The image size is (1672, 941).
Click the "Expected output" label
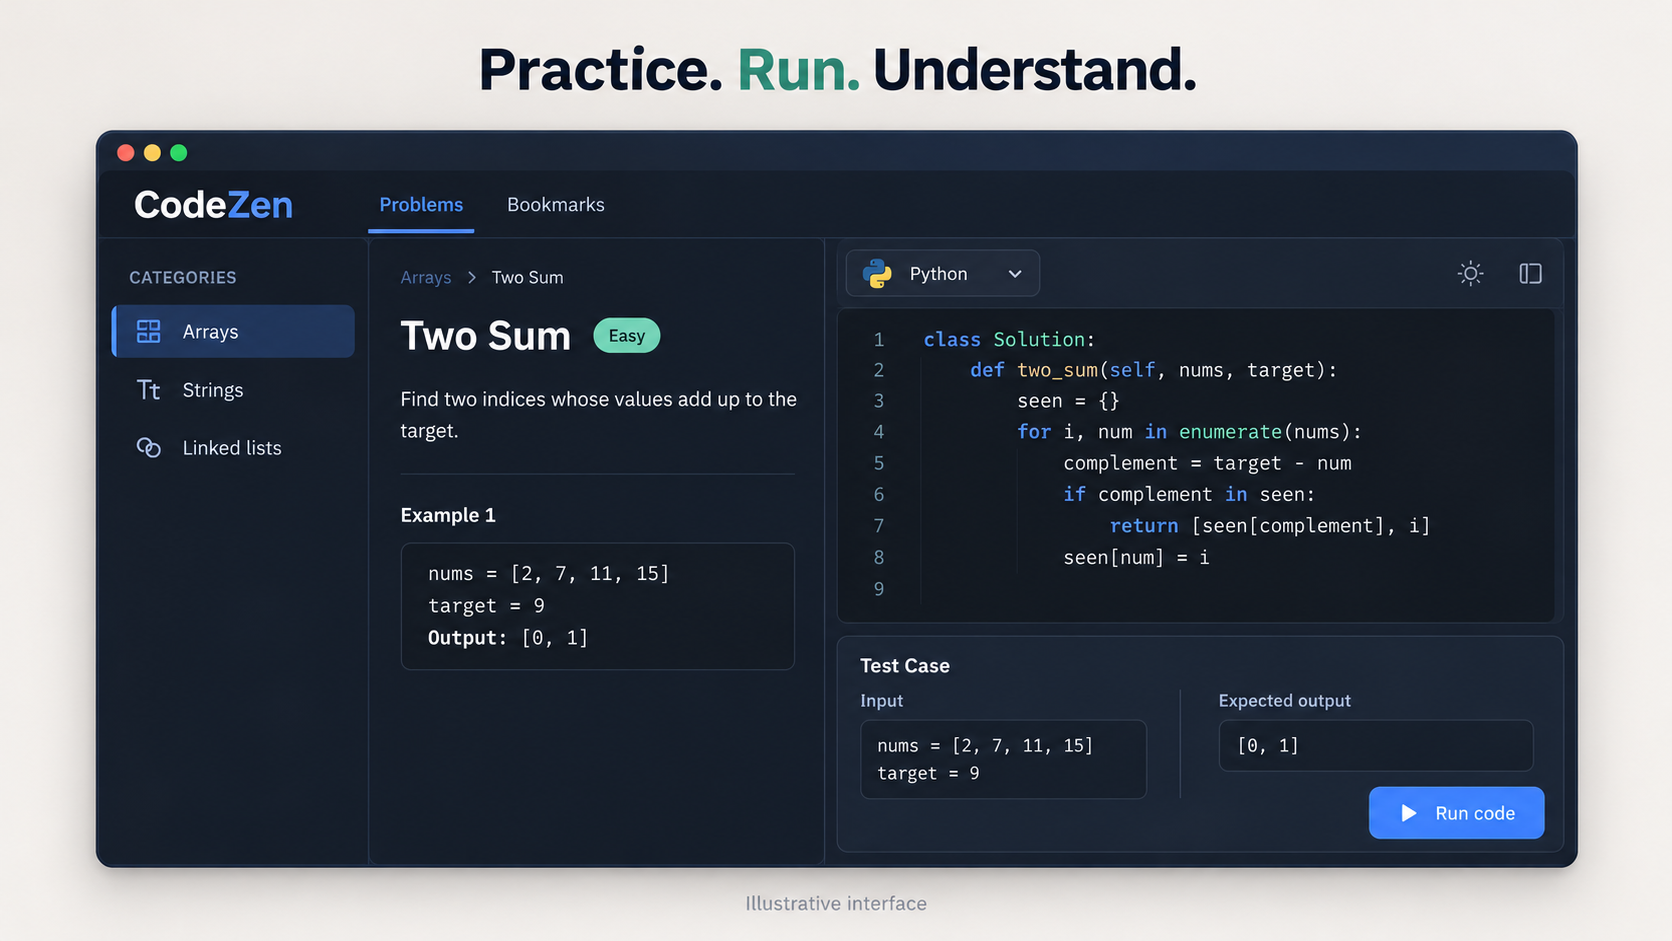pyautogui.click(x=1284, y=701)
